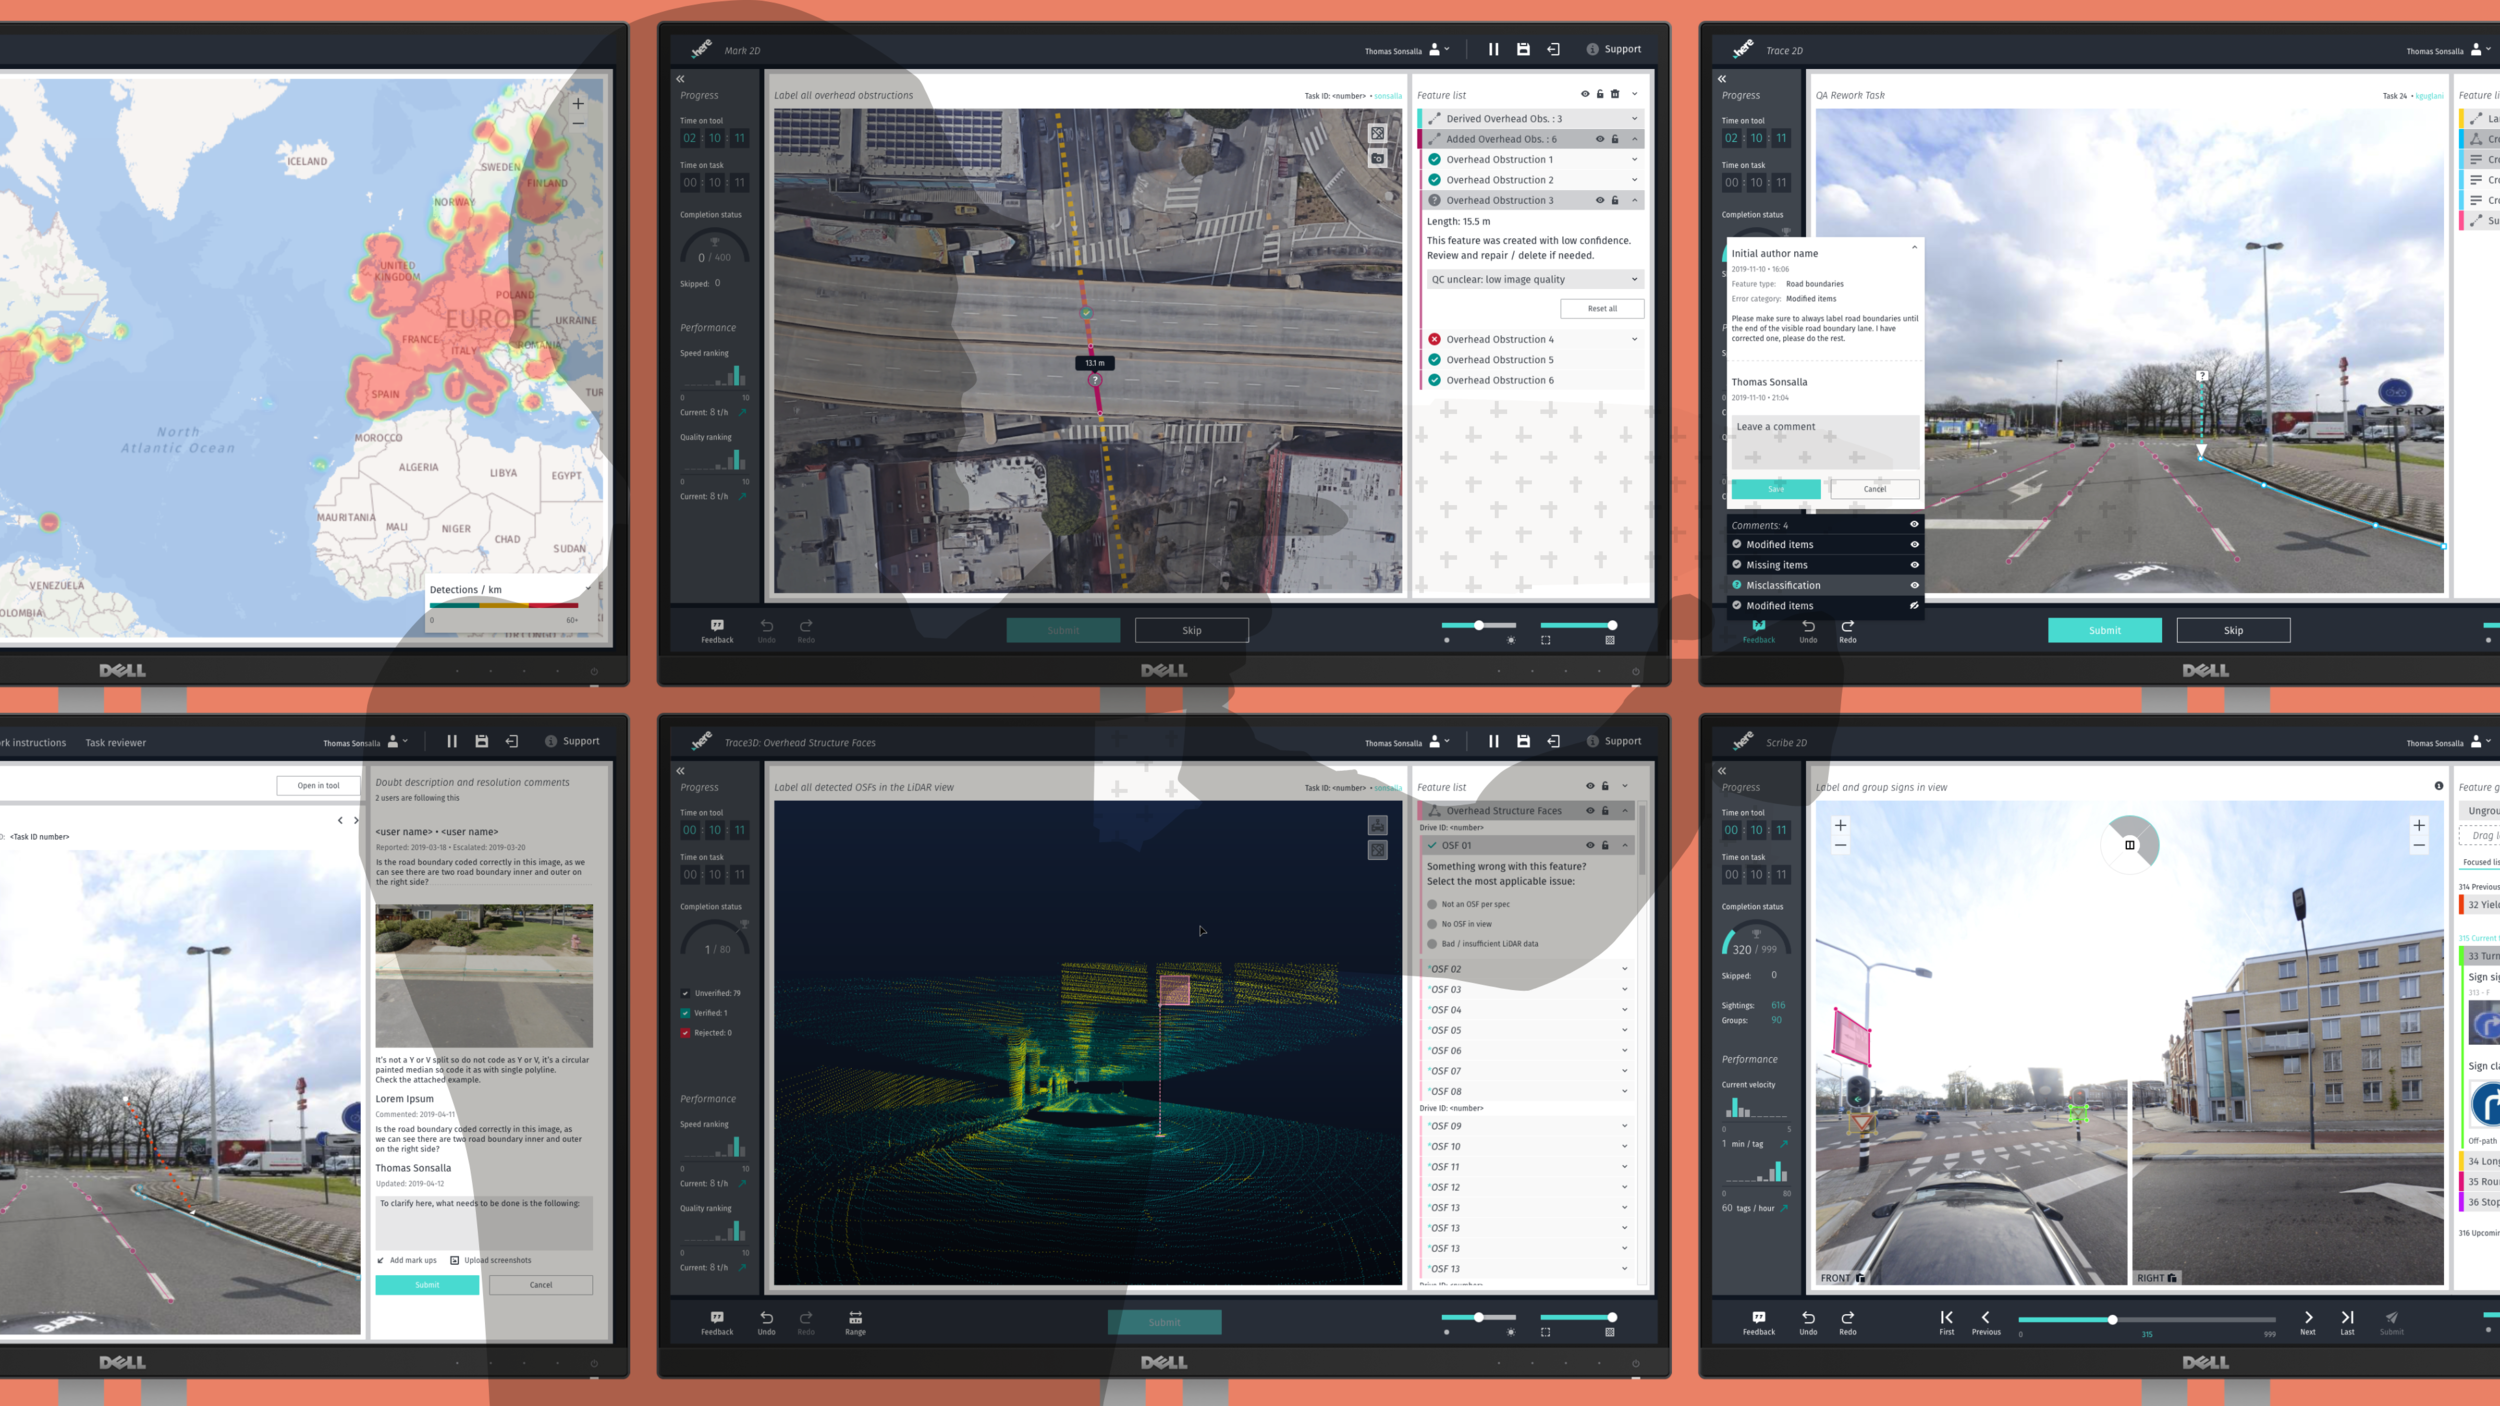
Task: Click Redo in Scribe 2D toolbar
Action: click(x=1847, y=1322)
